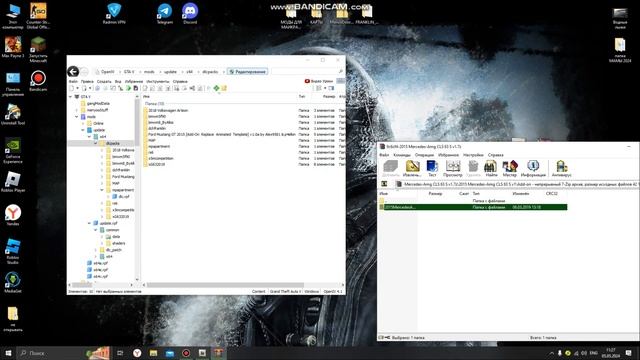This screenshot has height=360, width=640.
Task: Sort WinRAR list by CRC32 column
Action: [551, 193]
